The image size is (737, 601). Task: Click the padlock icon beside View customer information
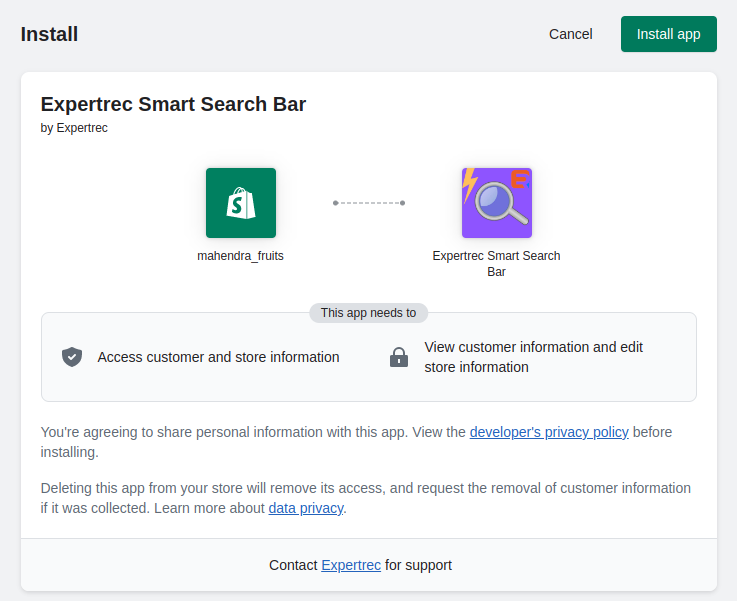pyautogui.click(x=399, y=357)
